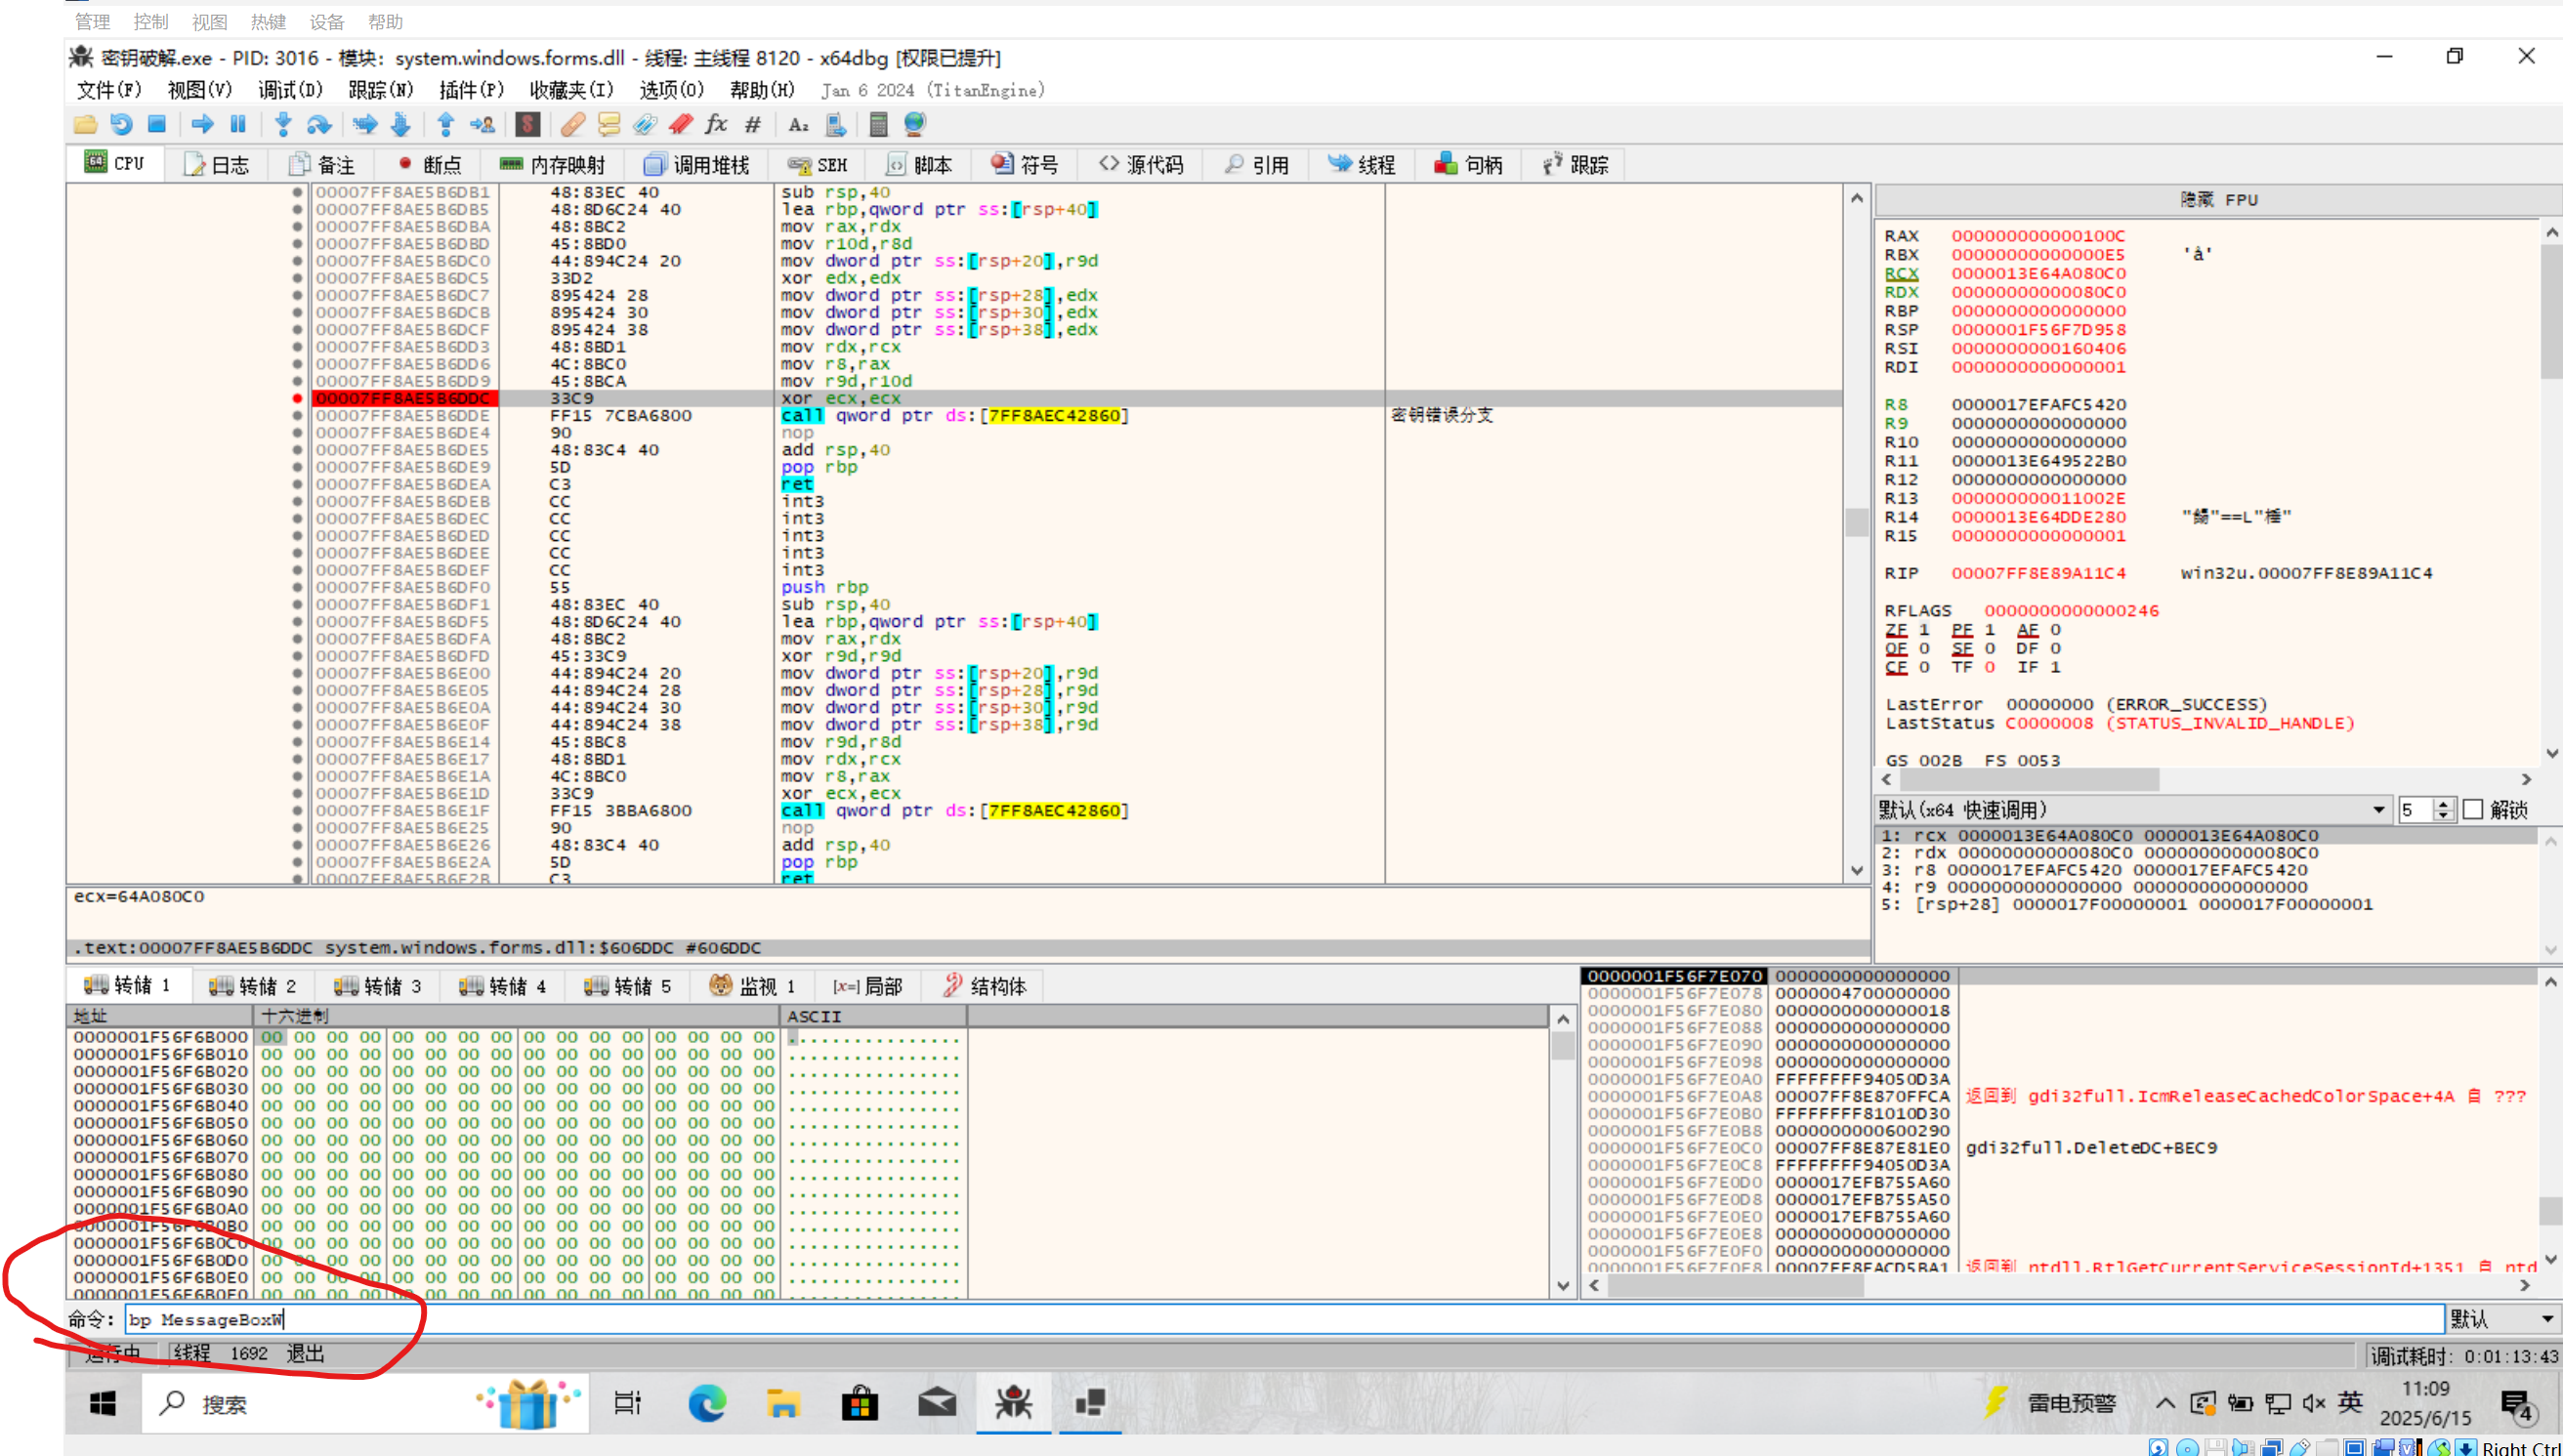
Task: Show hidden system tray icons chevron
Action: click(2164, 1403)
